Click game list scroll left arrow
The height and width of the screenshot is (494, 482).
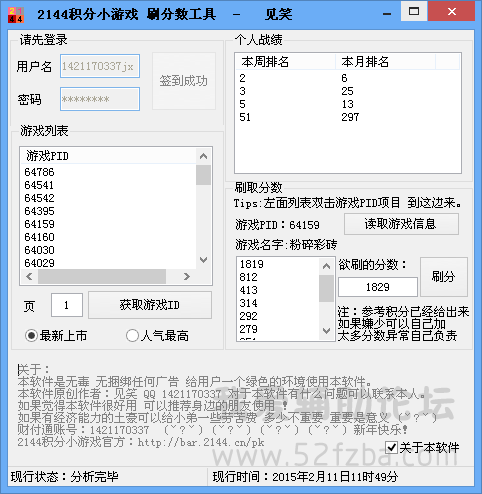coord(29,276)
